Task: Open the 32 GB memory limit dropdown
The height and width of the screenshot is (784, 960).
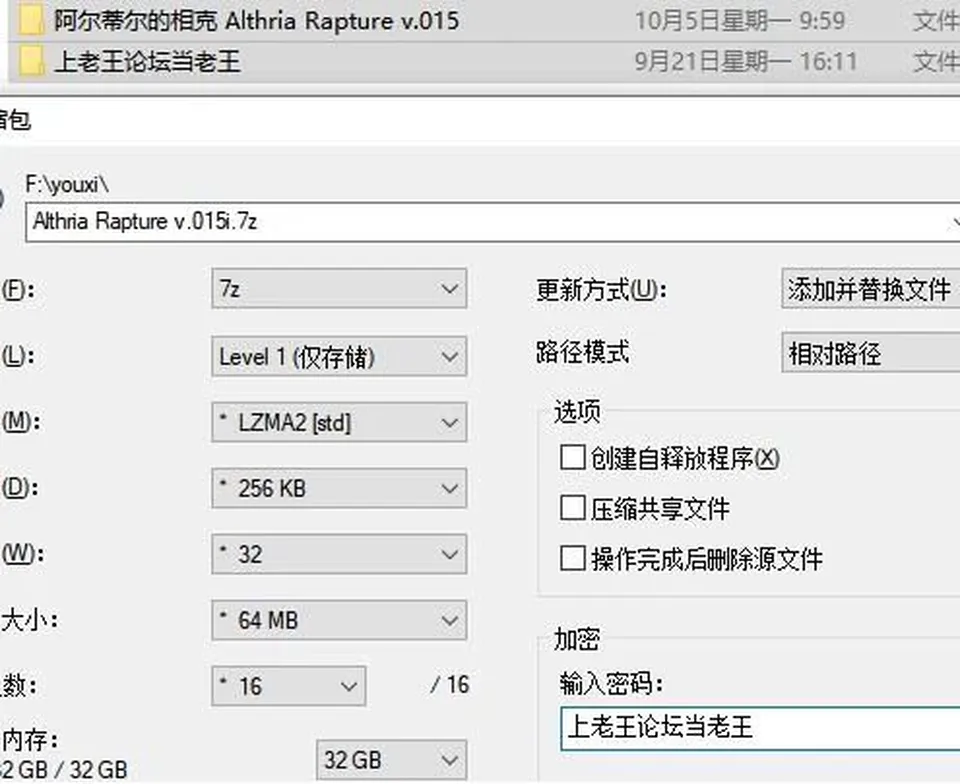Action: [392, 761]
